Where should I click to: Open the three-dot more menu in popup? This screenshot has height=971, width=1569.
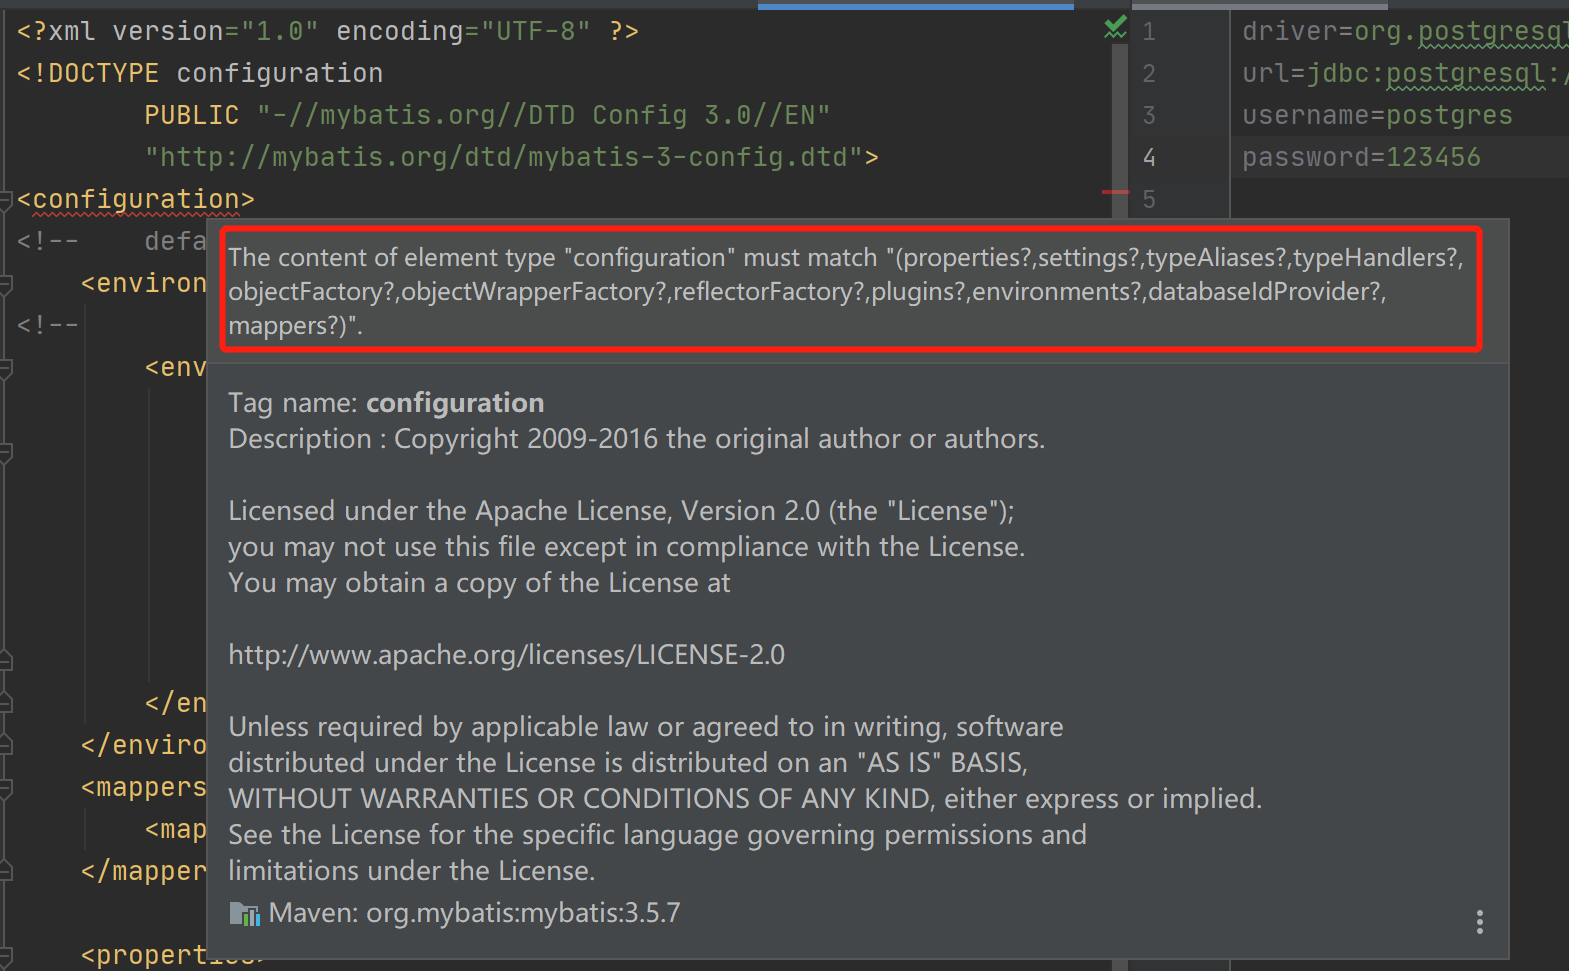(1479, 922)
